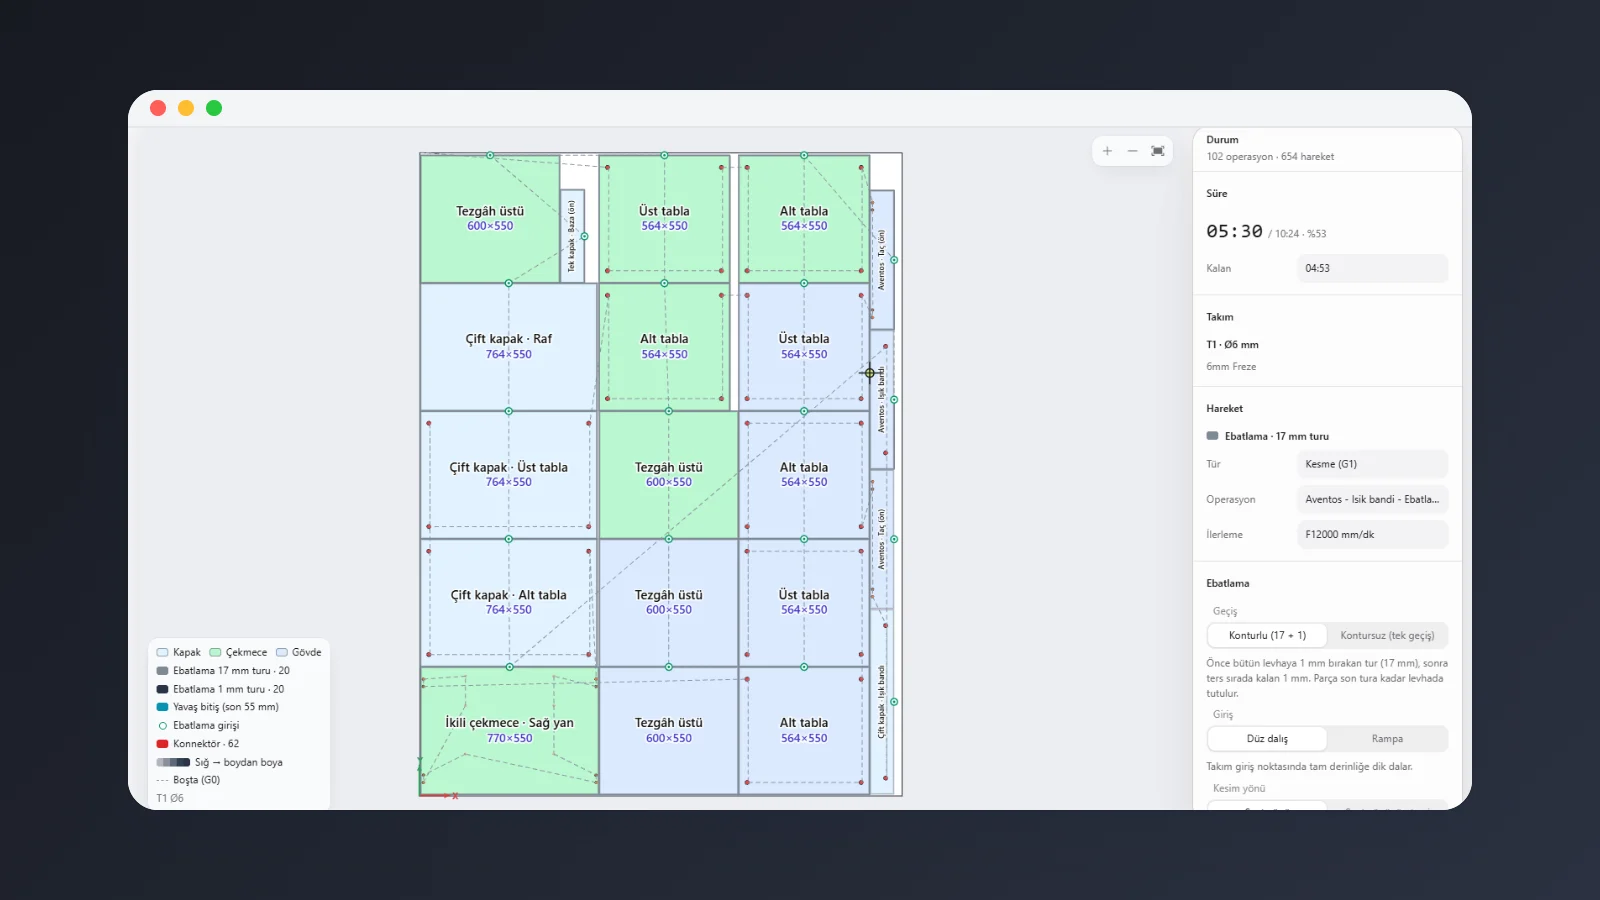Select the Çift kapak · Üst tabla panel
The height and width of the screenshot is (900, 1600).
(508, 474)
